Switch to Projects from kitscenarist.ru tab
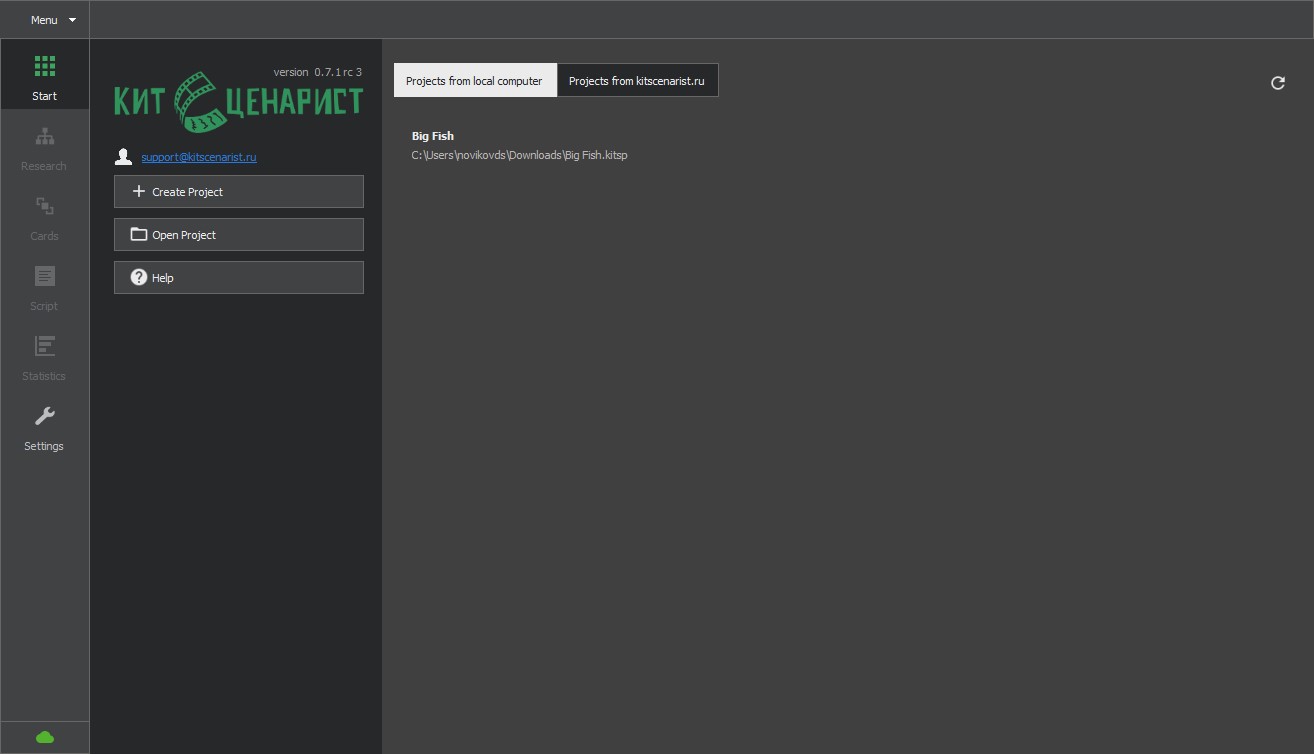This screenshot has width=1314, height=754. (637, 81)
